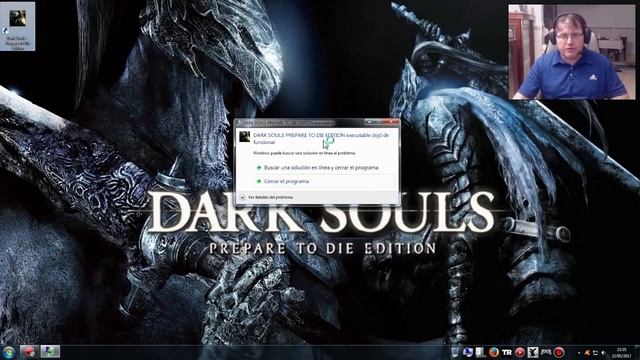
Task: Open the red recorder app taskbar button
Action: [x=29, y=352]
